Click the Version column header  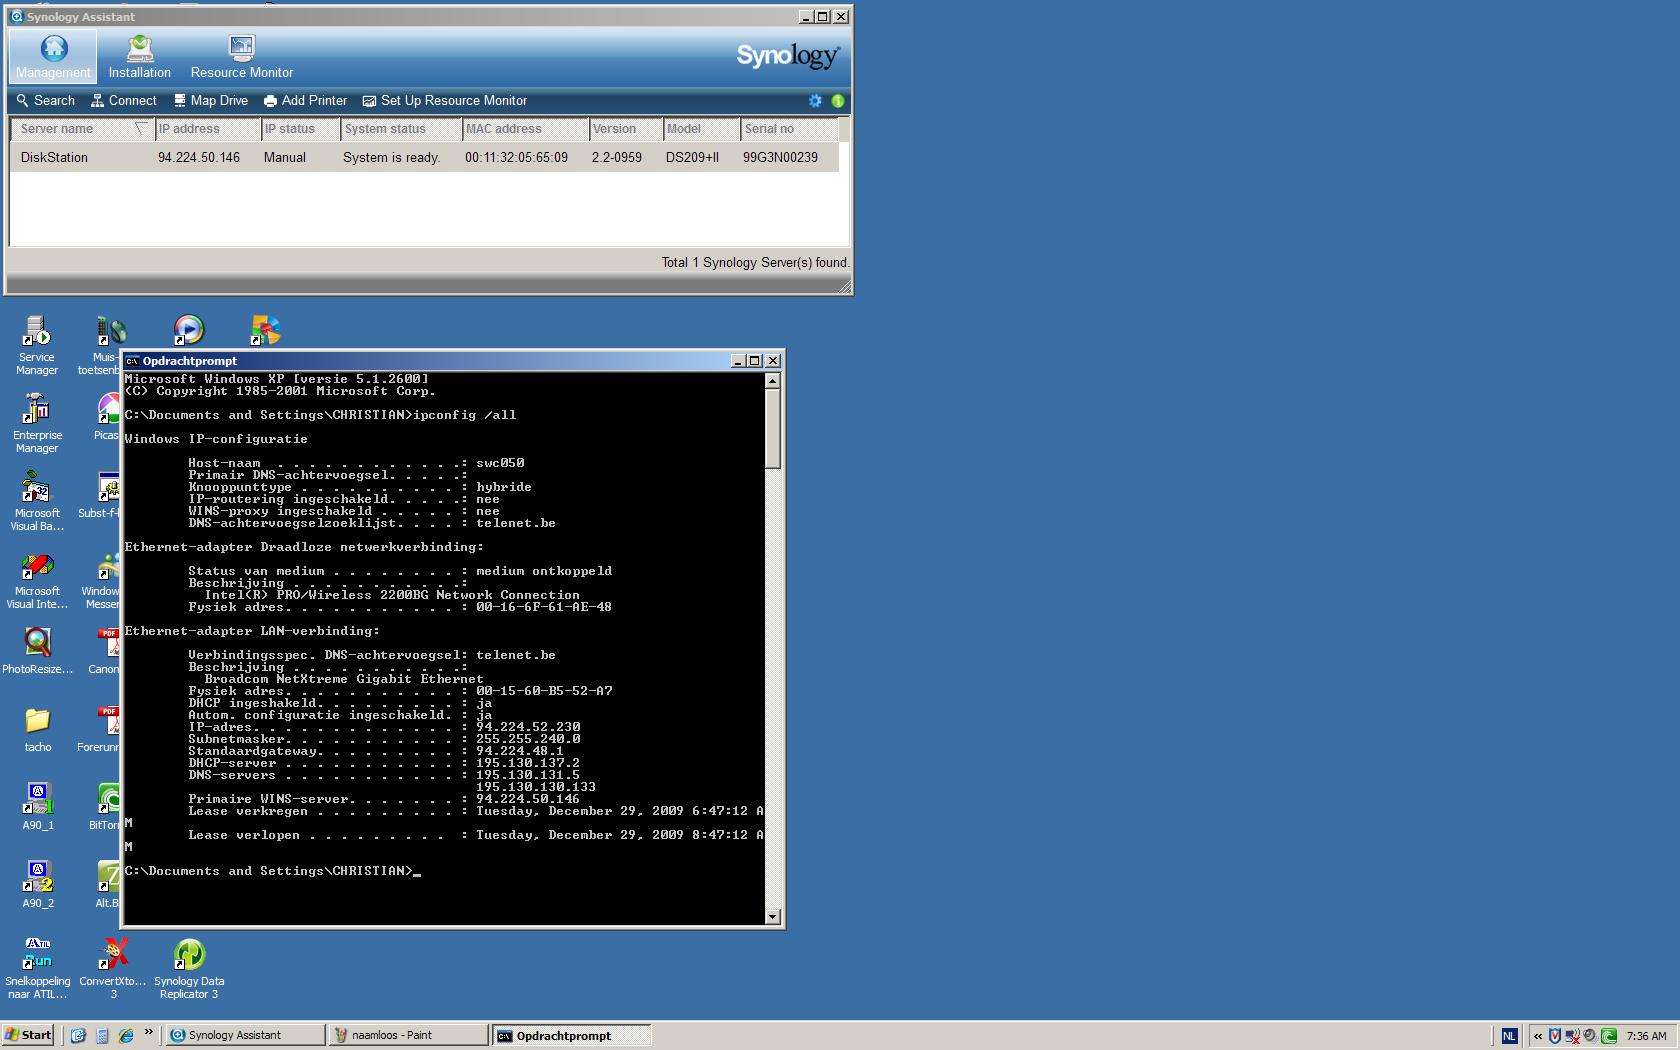tap(626, 129)
